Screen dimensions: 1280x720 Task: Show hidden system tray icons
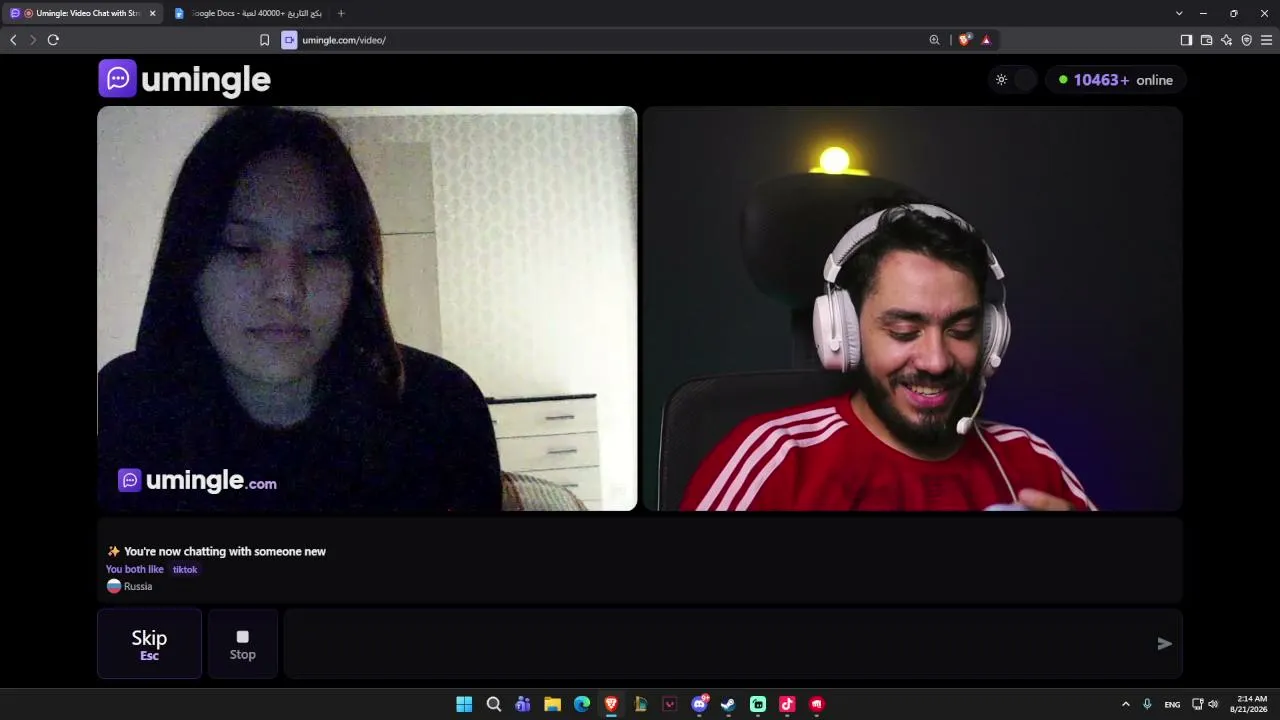pyautogui.click(x=1125, y=704)
